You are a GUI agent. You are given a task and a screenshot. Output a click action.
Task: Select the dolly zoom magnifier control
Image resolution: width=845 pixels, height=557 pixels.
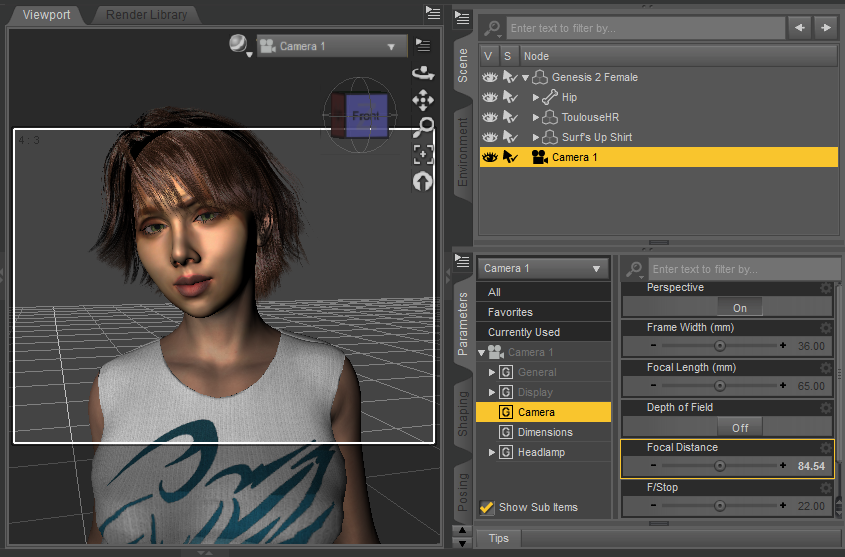424,127
